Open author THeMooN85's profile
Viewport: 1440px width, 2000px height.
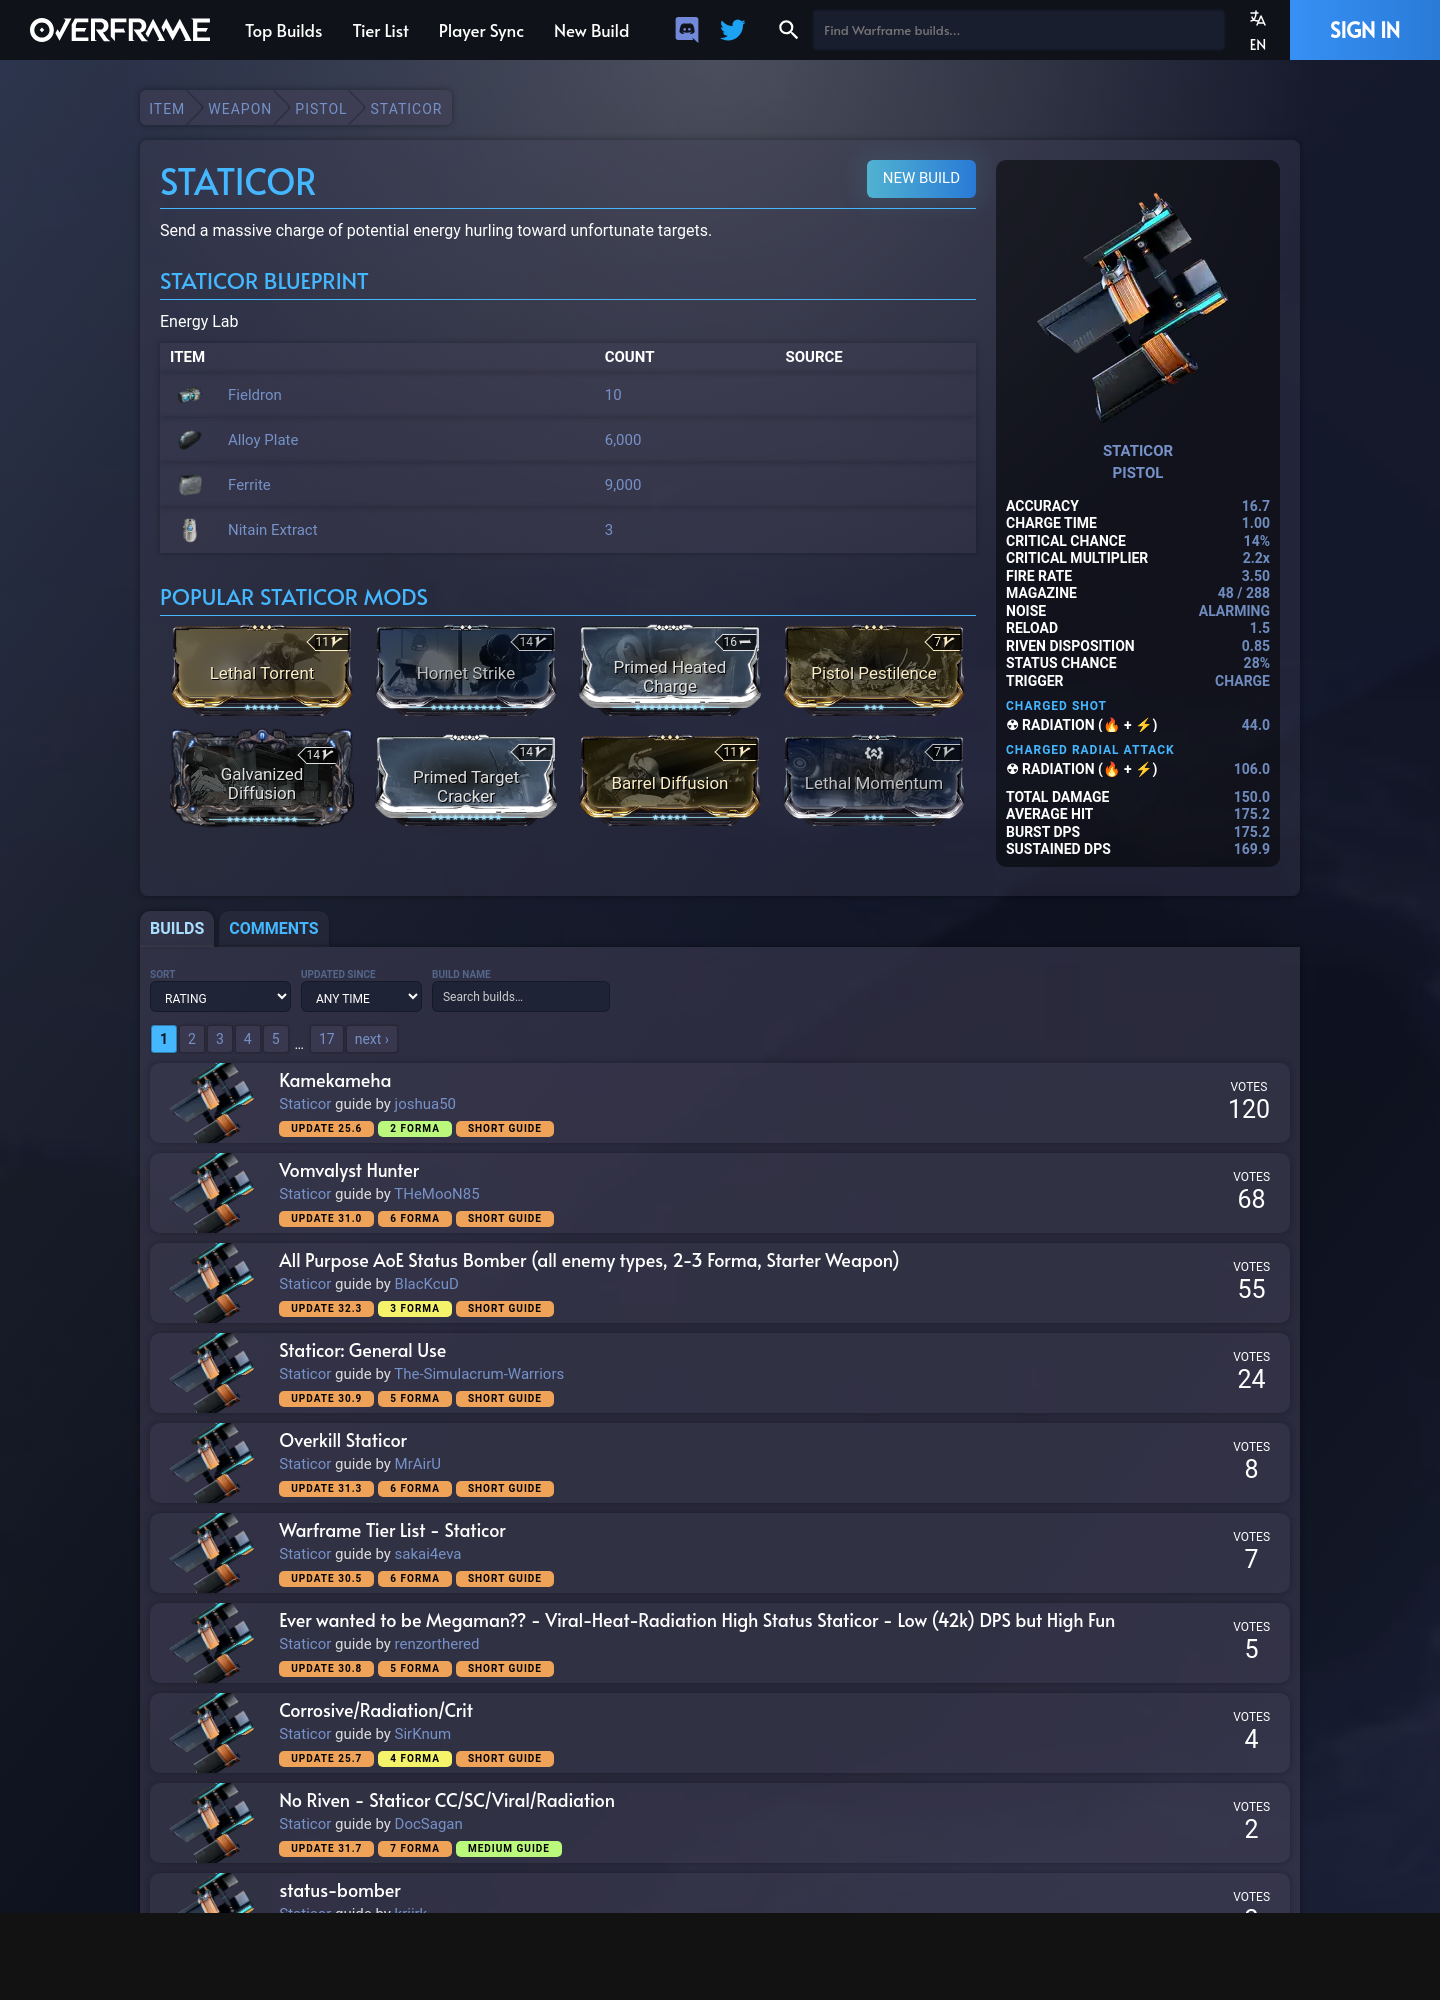tap(437, 1194)
